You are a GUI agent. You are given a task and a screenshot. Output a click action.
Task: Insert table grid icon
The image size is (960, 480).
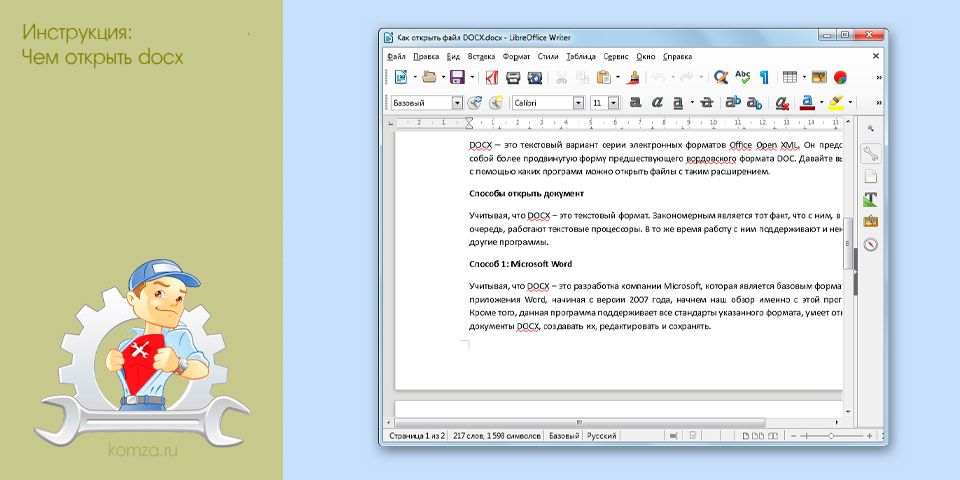[x=790, y=77]
